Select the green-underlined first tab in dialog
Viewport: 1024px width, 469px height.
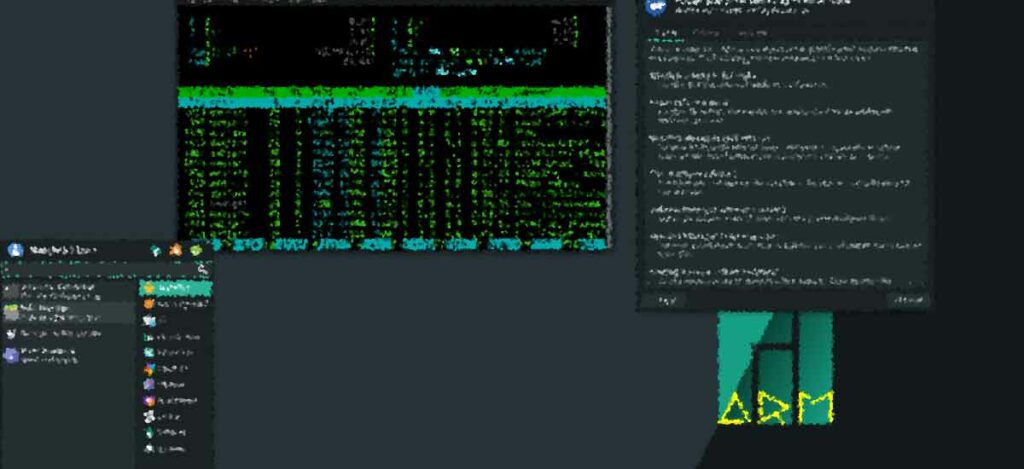click(x=667, y=33)
